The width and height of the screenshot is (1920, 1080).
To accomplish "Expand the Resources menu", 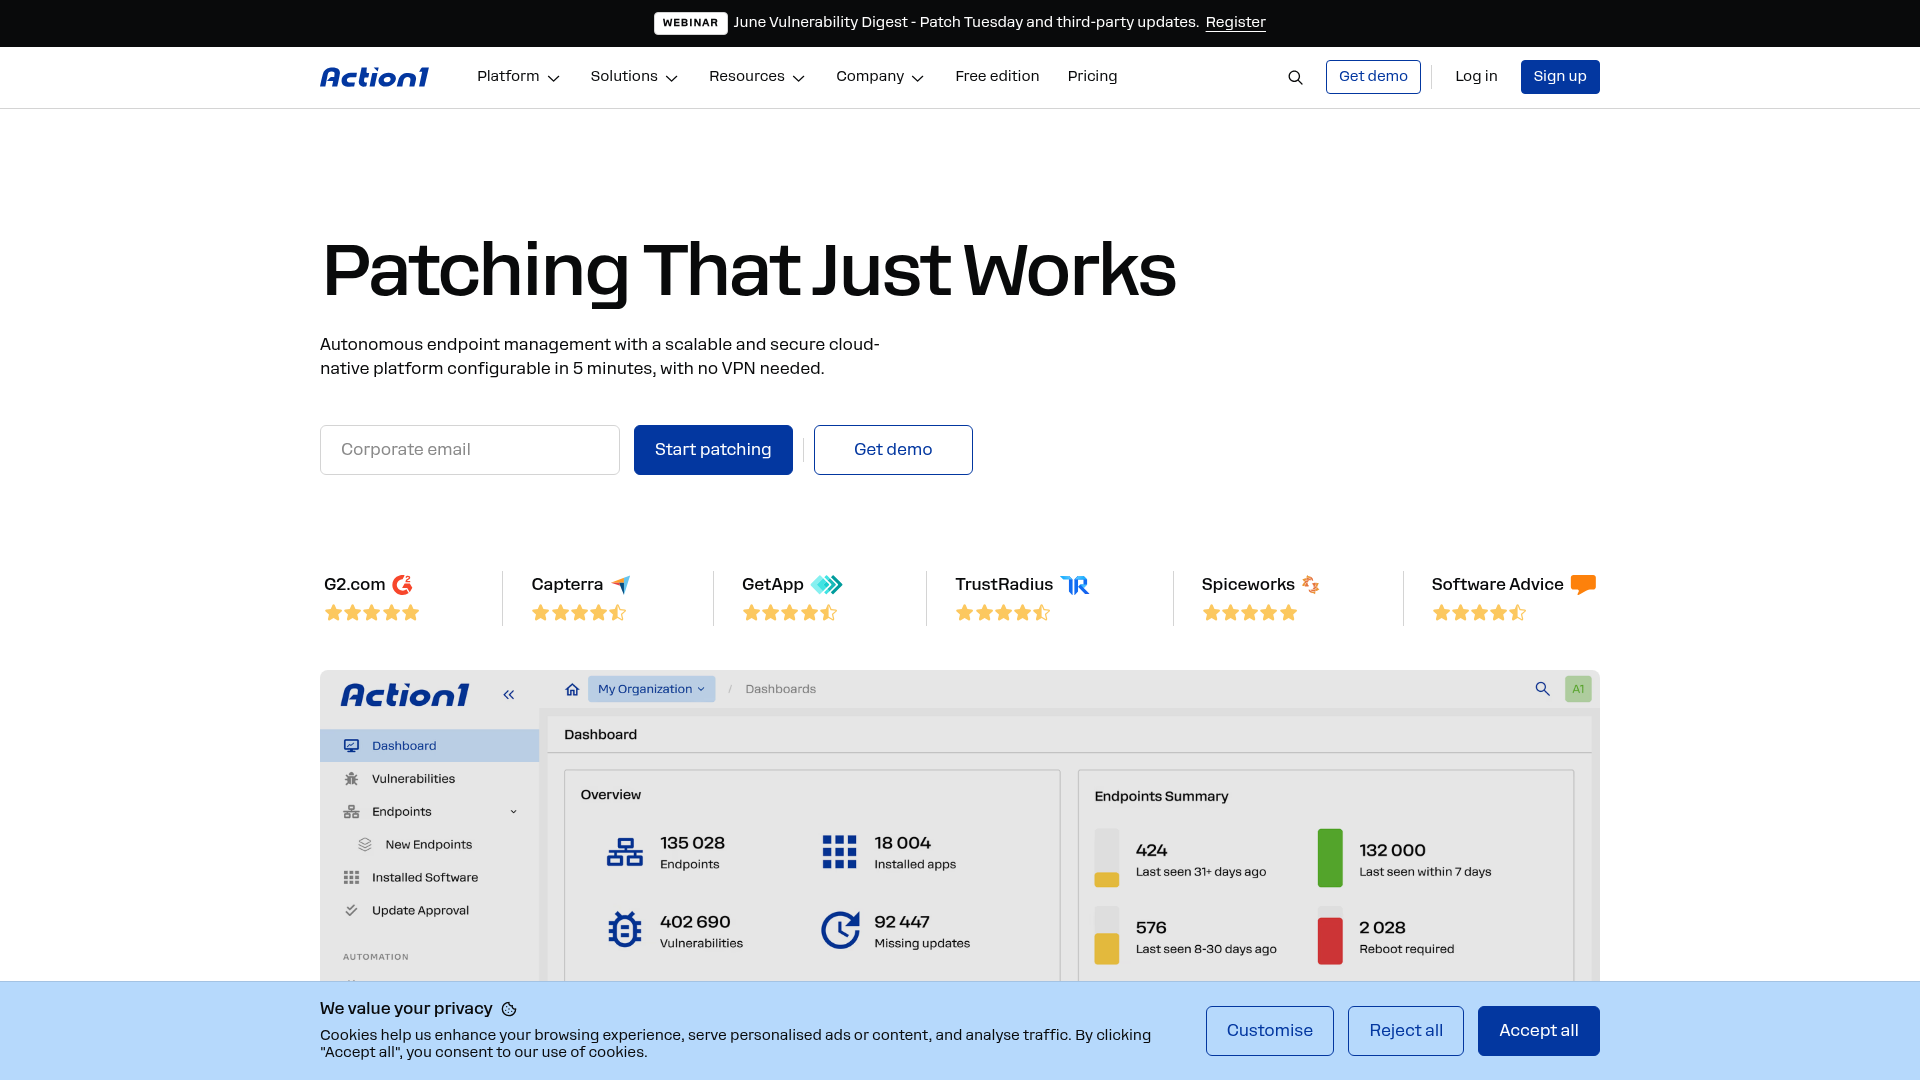I will pos(757,77).
